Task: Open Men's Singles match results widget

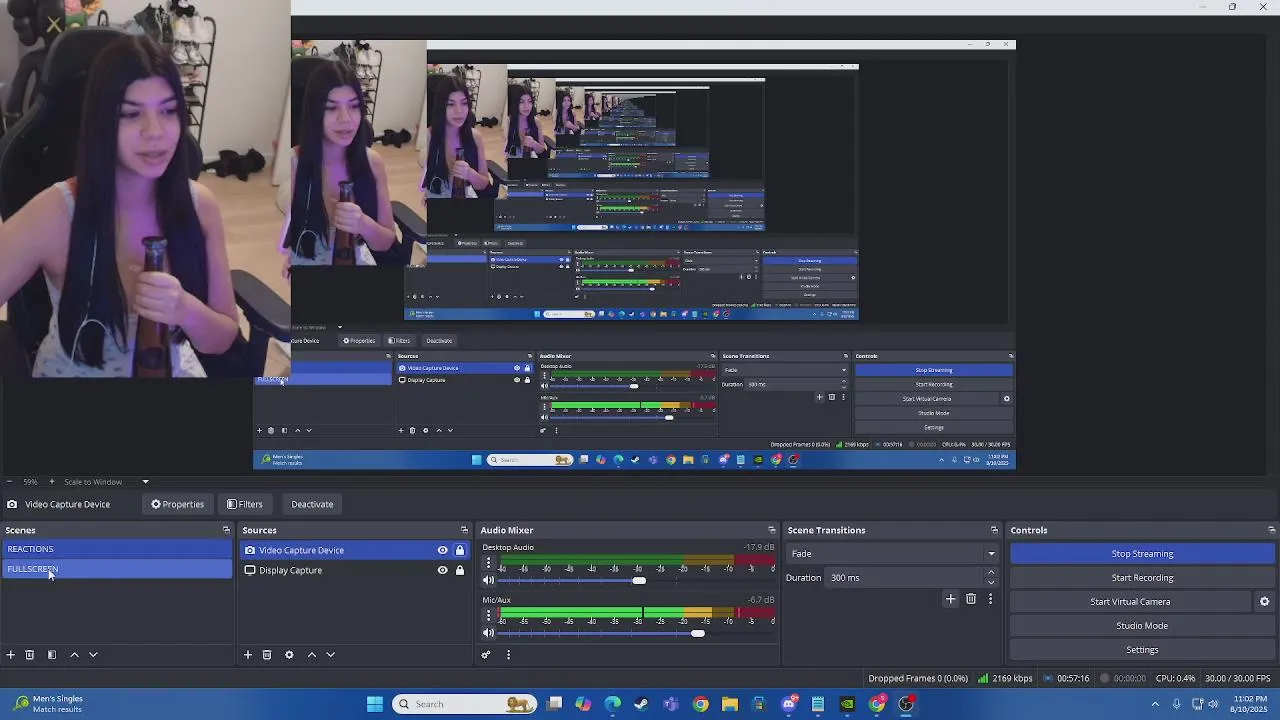Action: [x=50, y=704]
